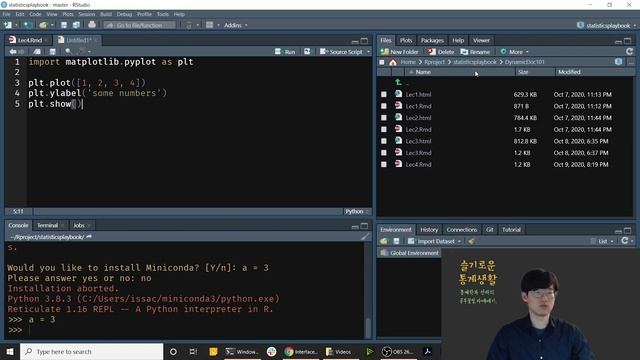
Task: Open the Python file type selector
Action: point(356,211)
